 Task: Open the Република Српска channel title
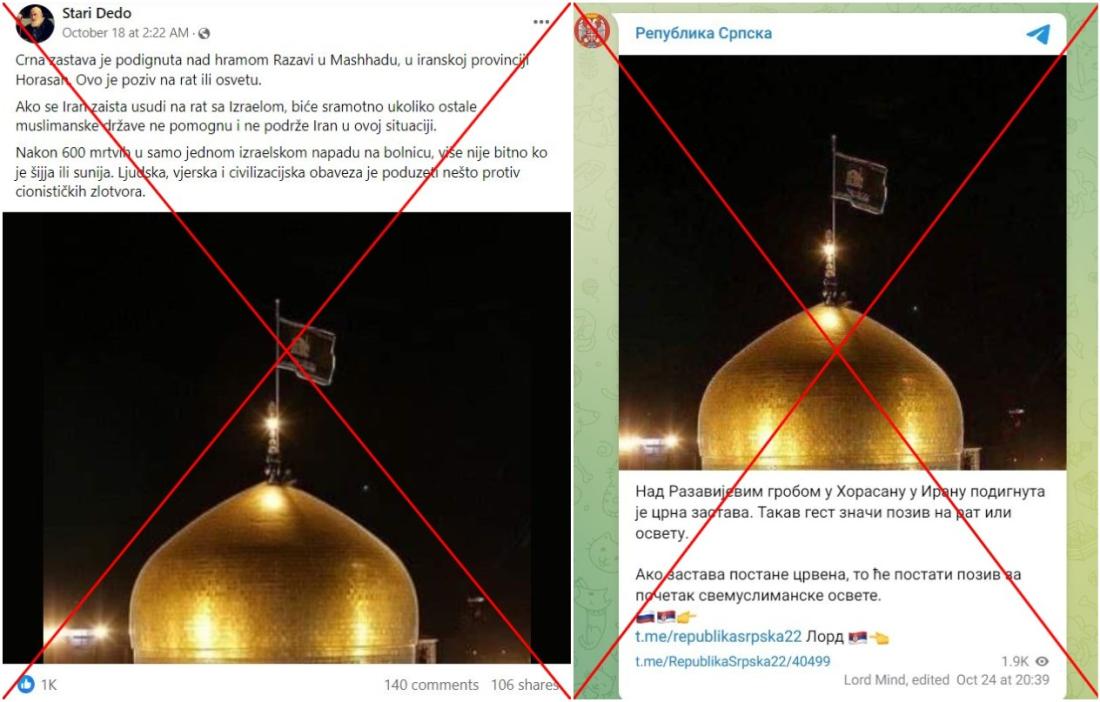coord(703,33)
